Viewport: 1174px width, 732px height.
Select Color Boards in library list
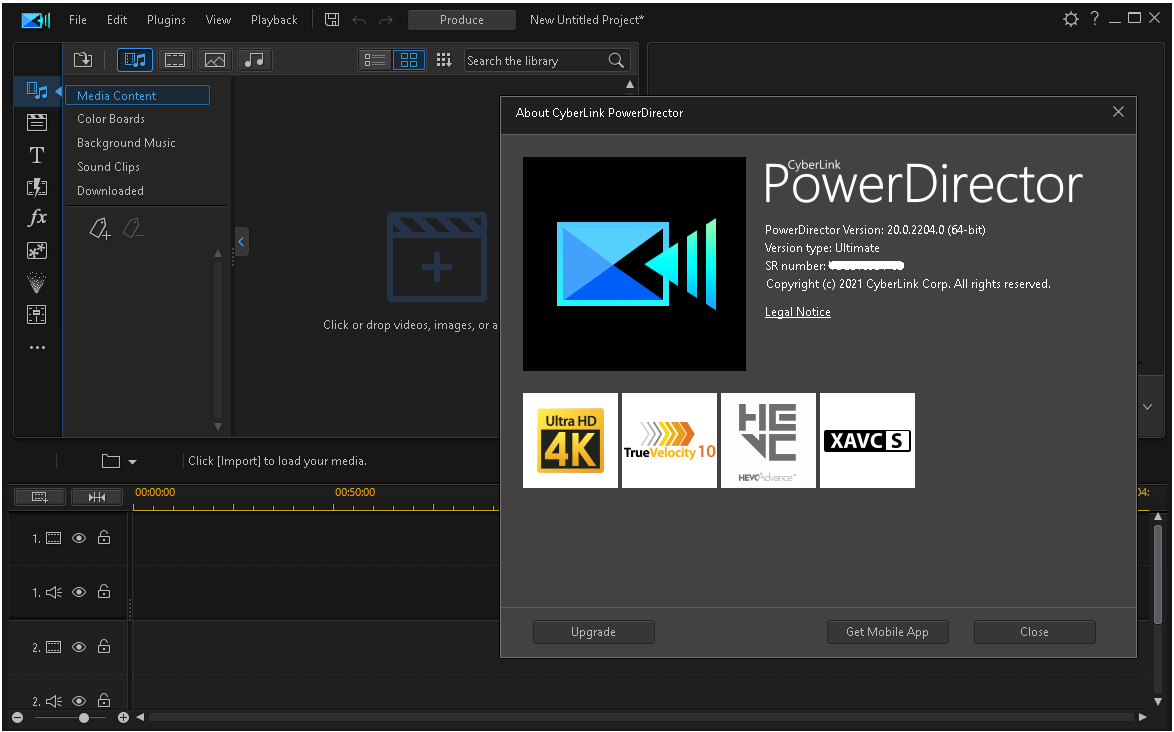coord(111,119)
